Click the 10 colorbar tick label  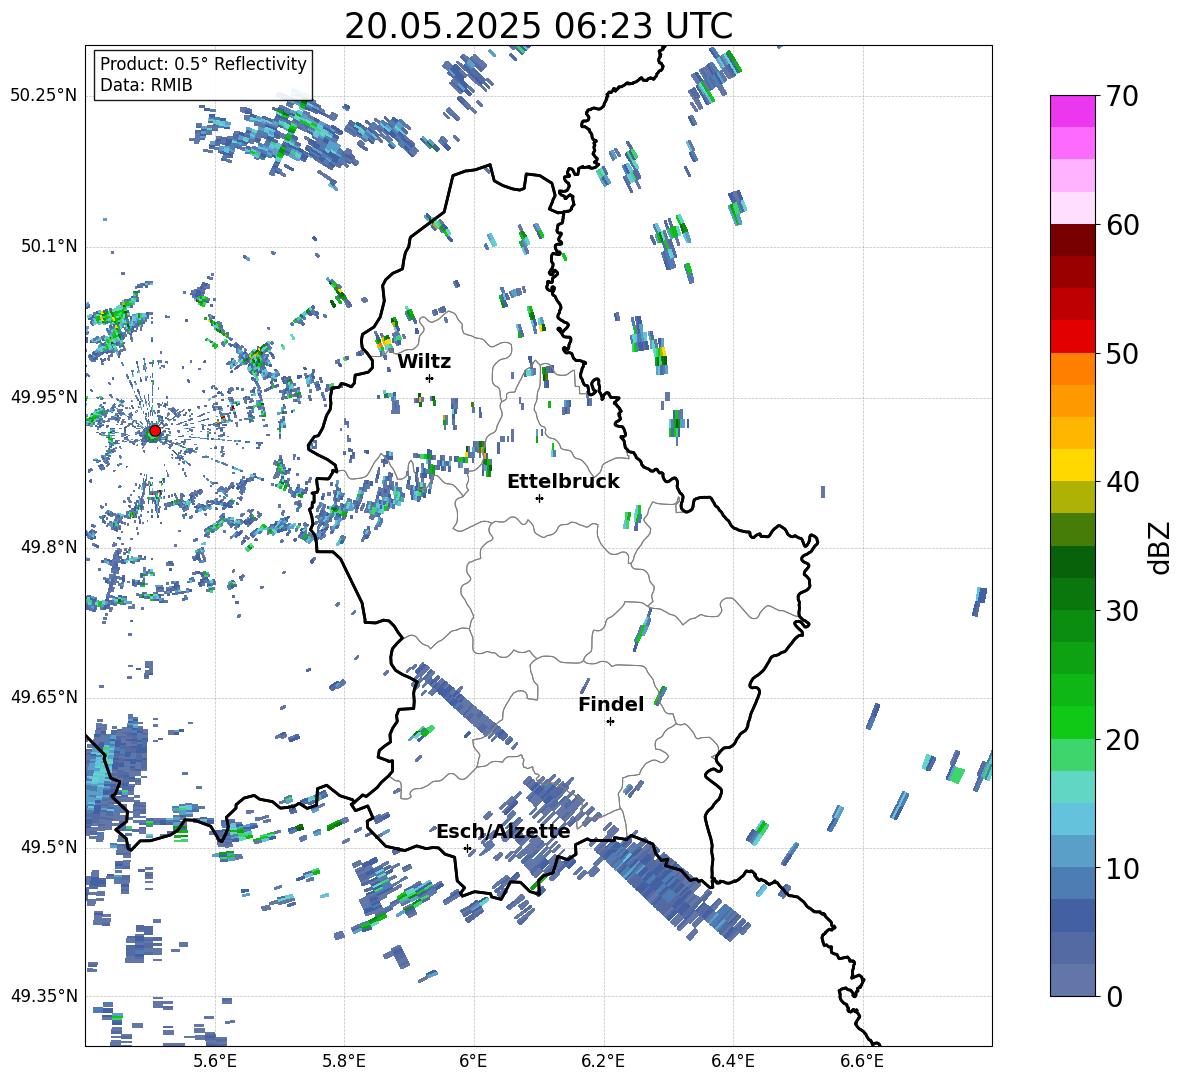click(x=1122, y=868)
